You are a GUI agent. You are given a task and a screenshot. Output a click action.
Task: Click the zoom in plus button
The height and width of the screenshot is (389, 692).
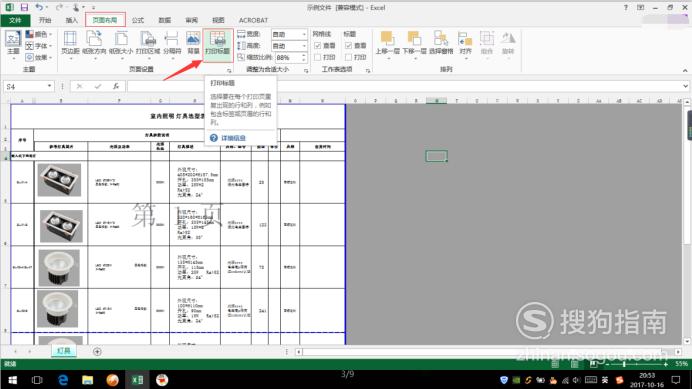666,364
